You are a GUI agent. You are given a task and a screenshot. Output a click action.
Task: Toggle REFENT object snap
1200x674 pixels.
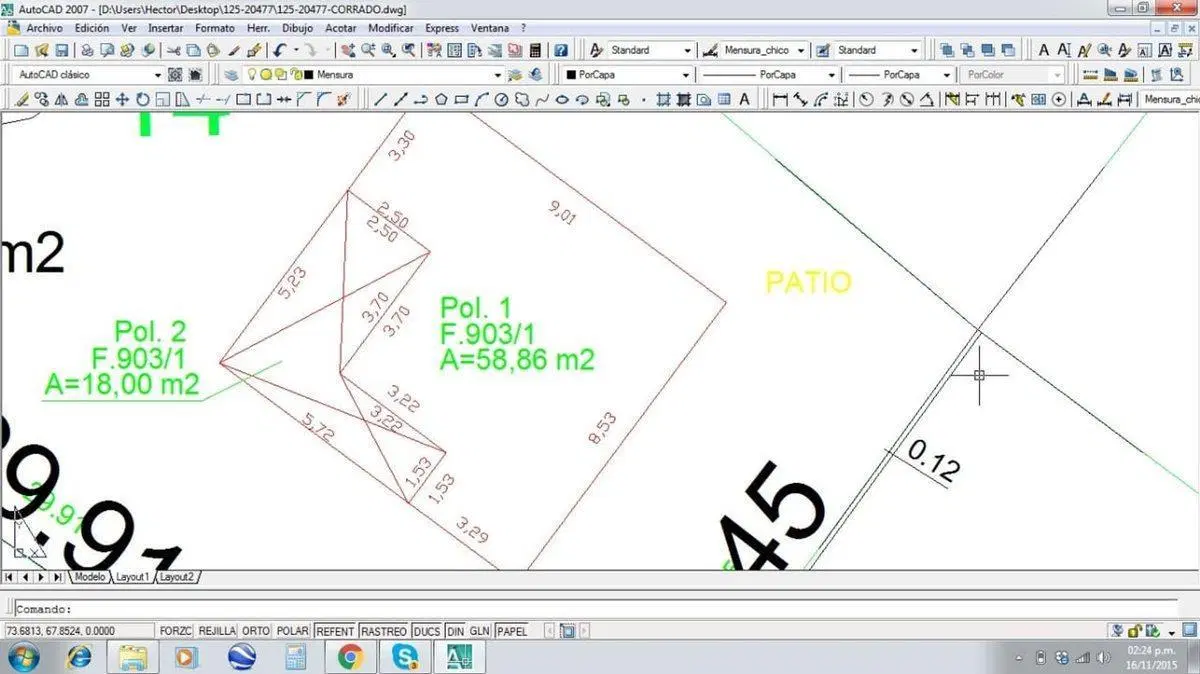335,631
